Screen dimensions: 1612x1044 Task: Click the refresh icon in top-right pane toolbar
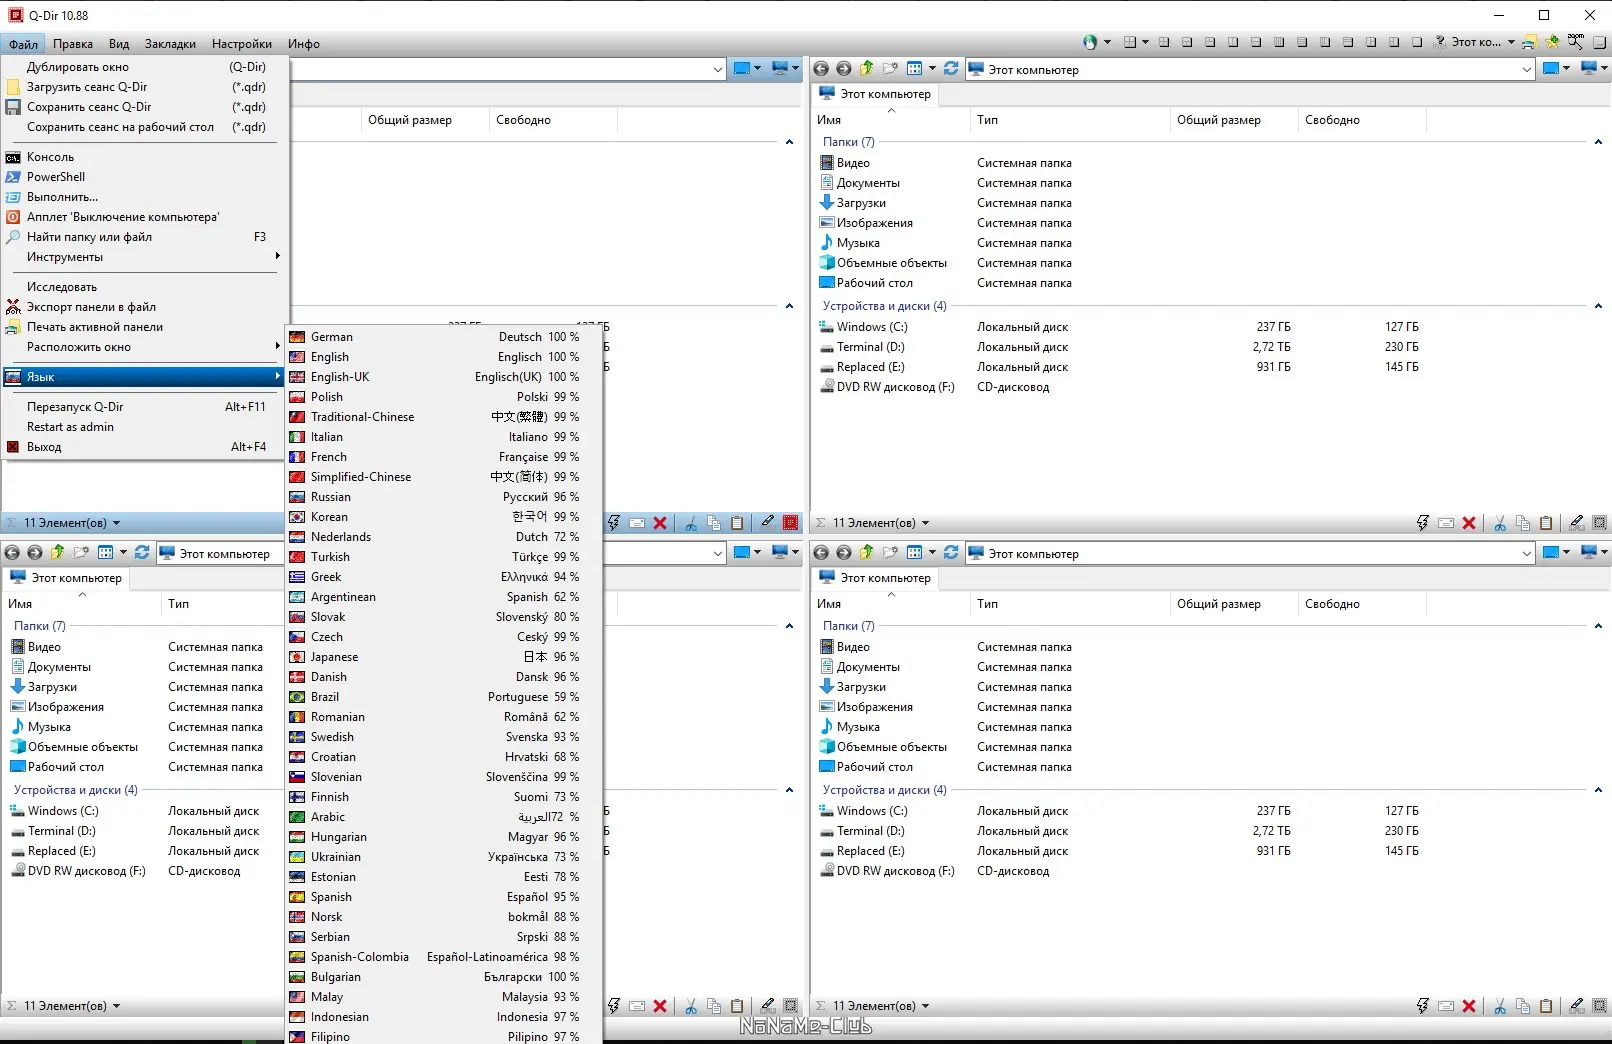point(951,69)
